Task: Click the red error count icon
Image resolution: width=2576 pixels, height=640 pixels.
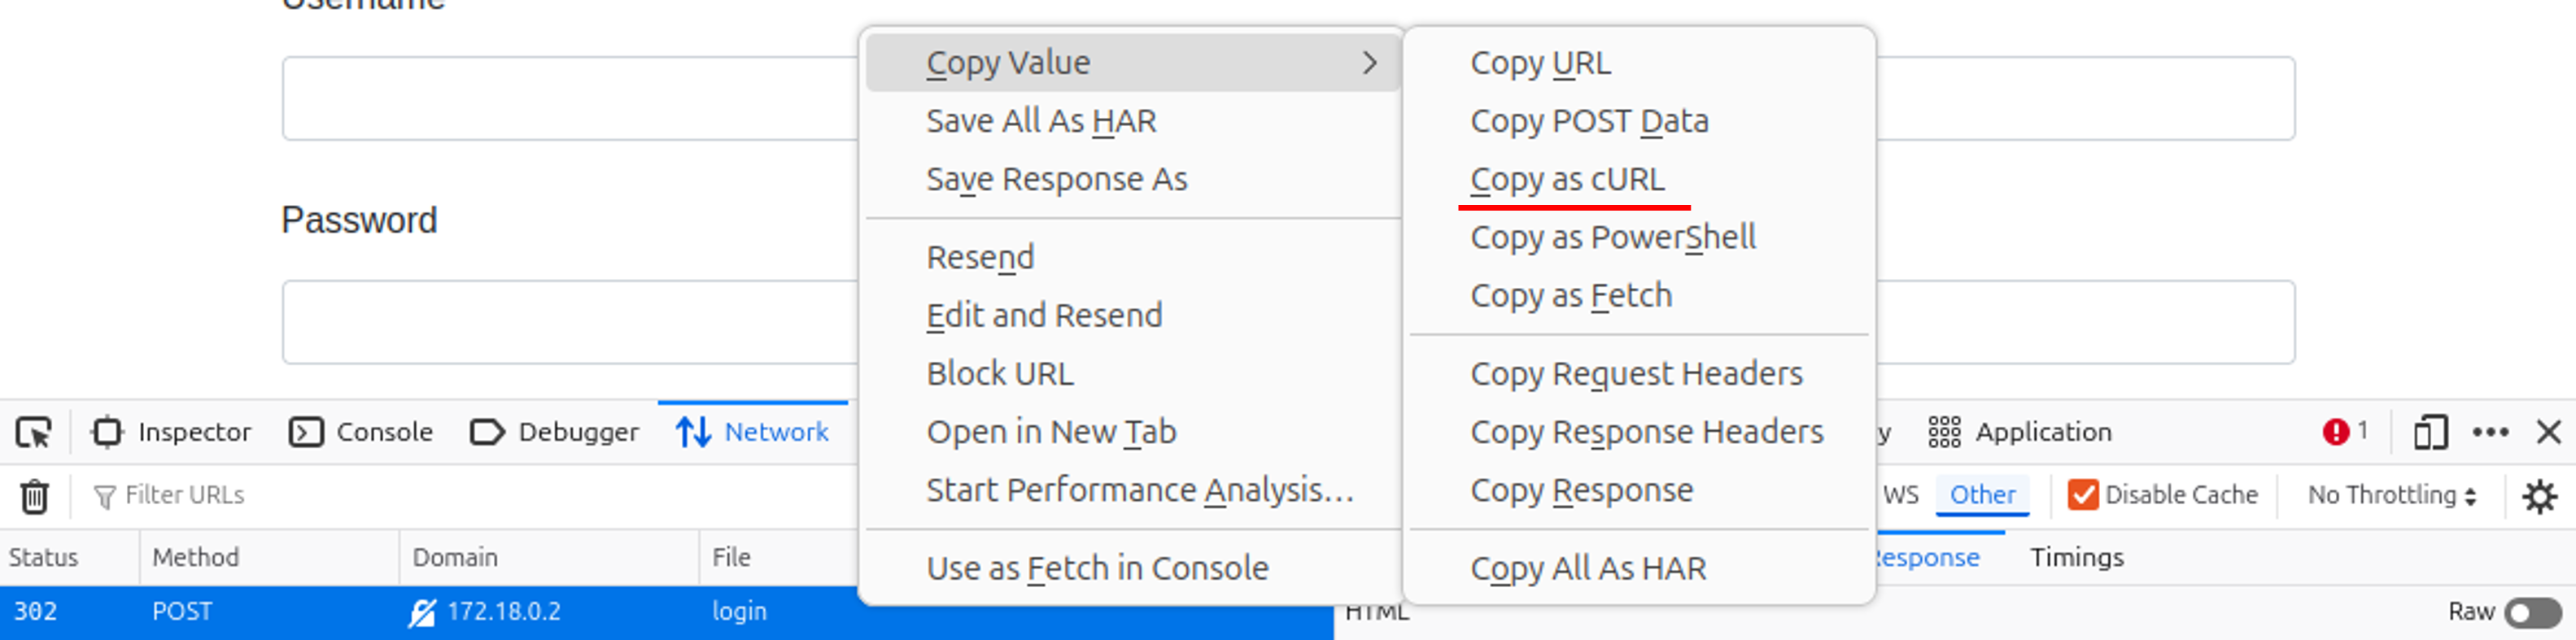Action: [x=2336, y=432]
